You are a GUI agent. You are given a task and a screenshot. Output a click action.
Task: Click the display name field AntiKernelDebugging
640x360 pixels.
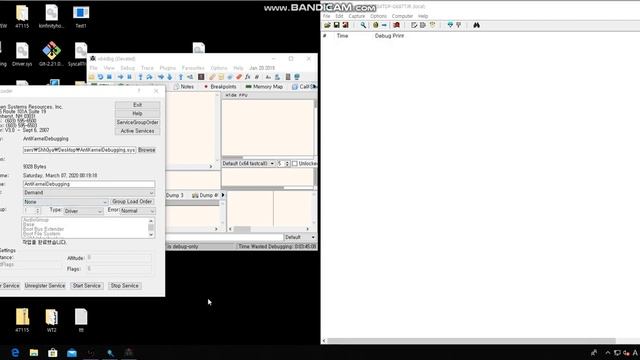(89, 184)
